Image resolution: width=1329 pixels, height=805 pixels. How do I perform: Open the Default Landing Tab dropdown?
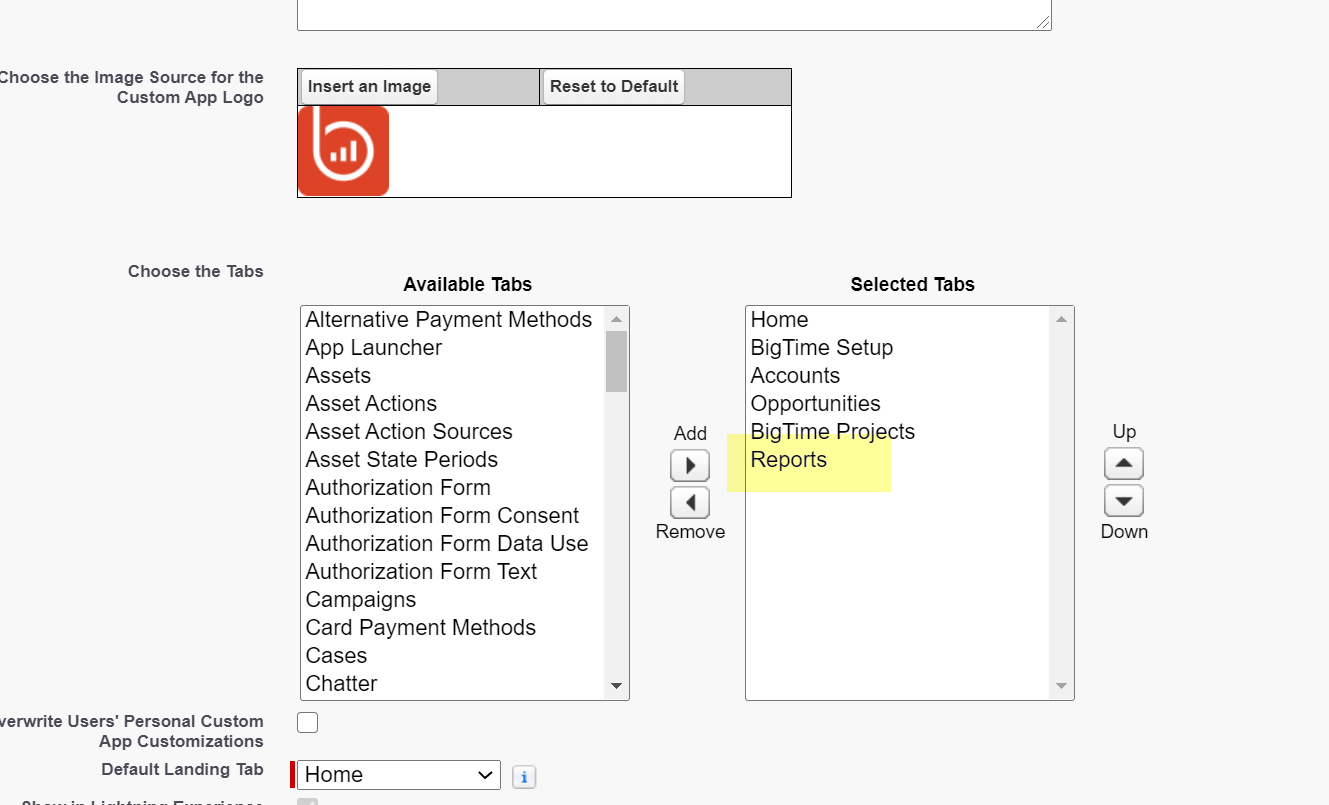(399, 775)
